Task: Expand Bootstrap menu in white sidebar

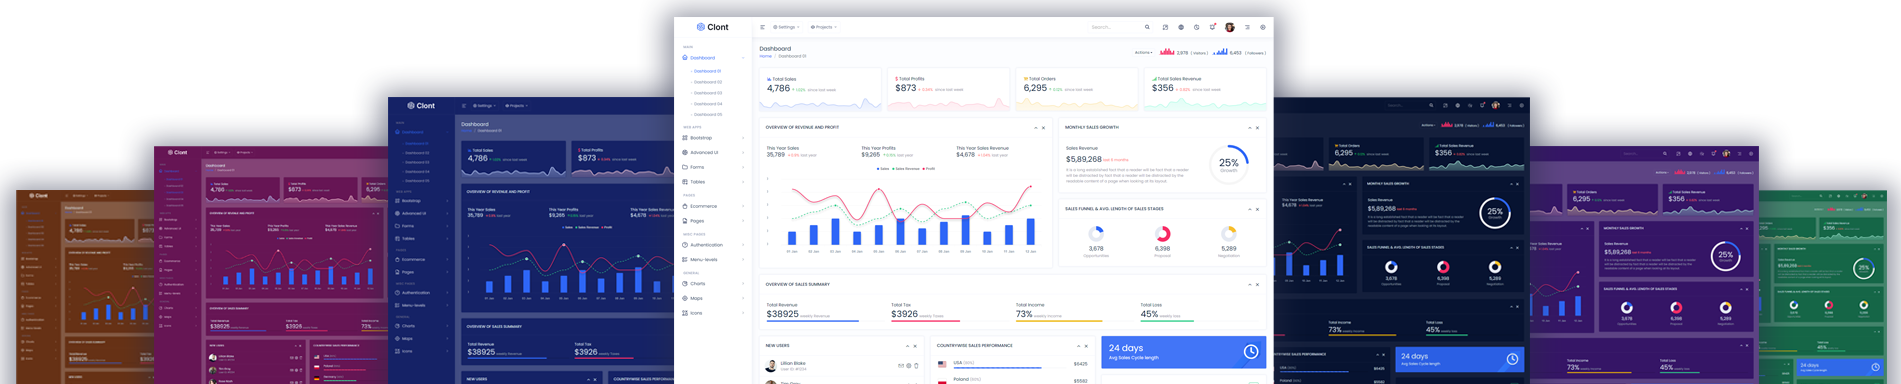Action: click(x=714, y=138)
